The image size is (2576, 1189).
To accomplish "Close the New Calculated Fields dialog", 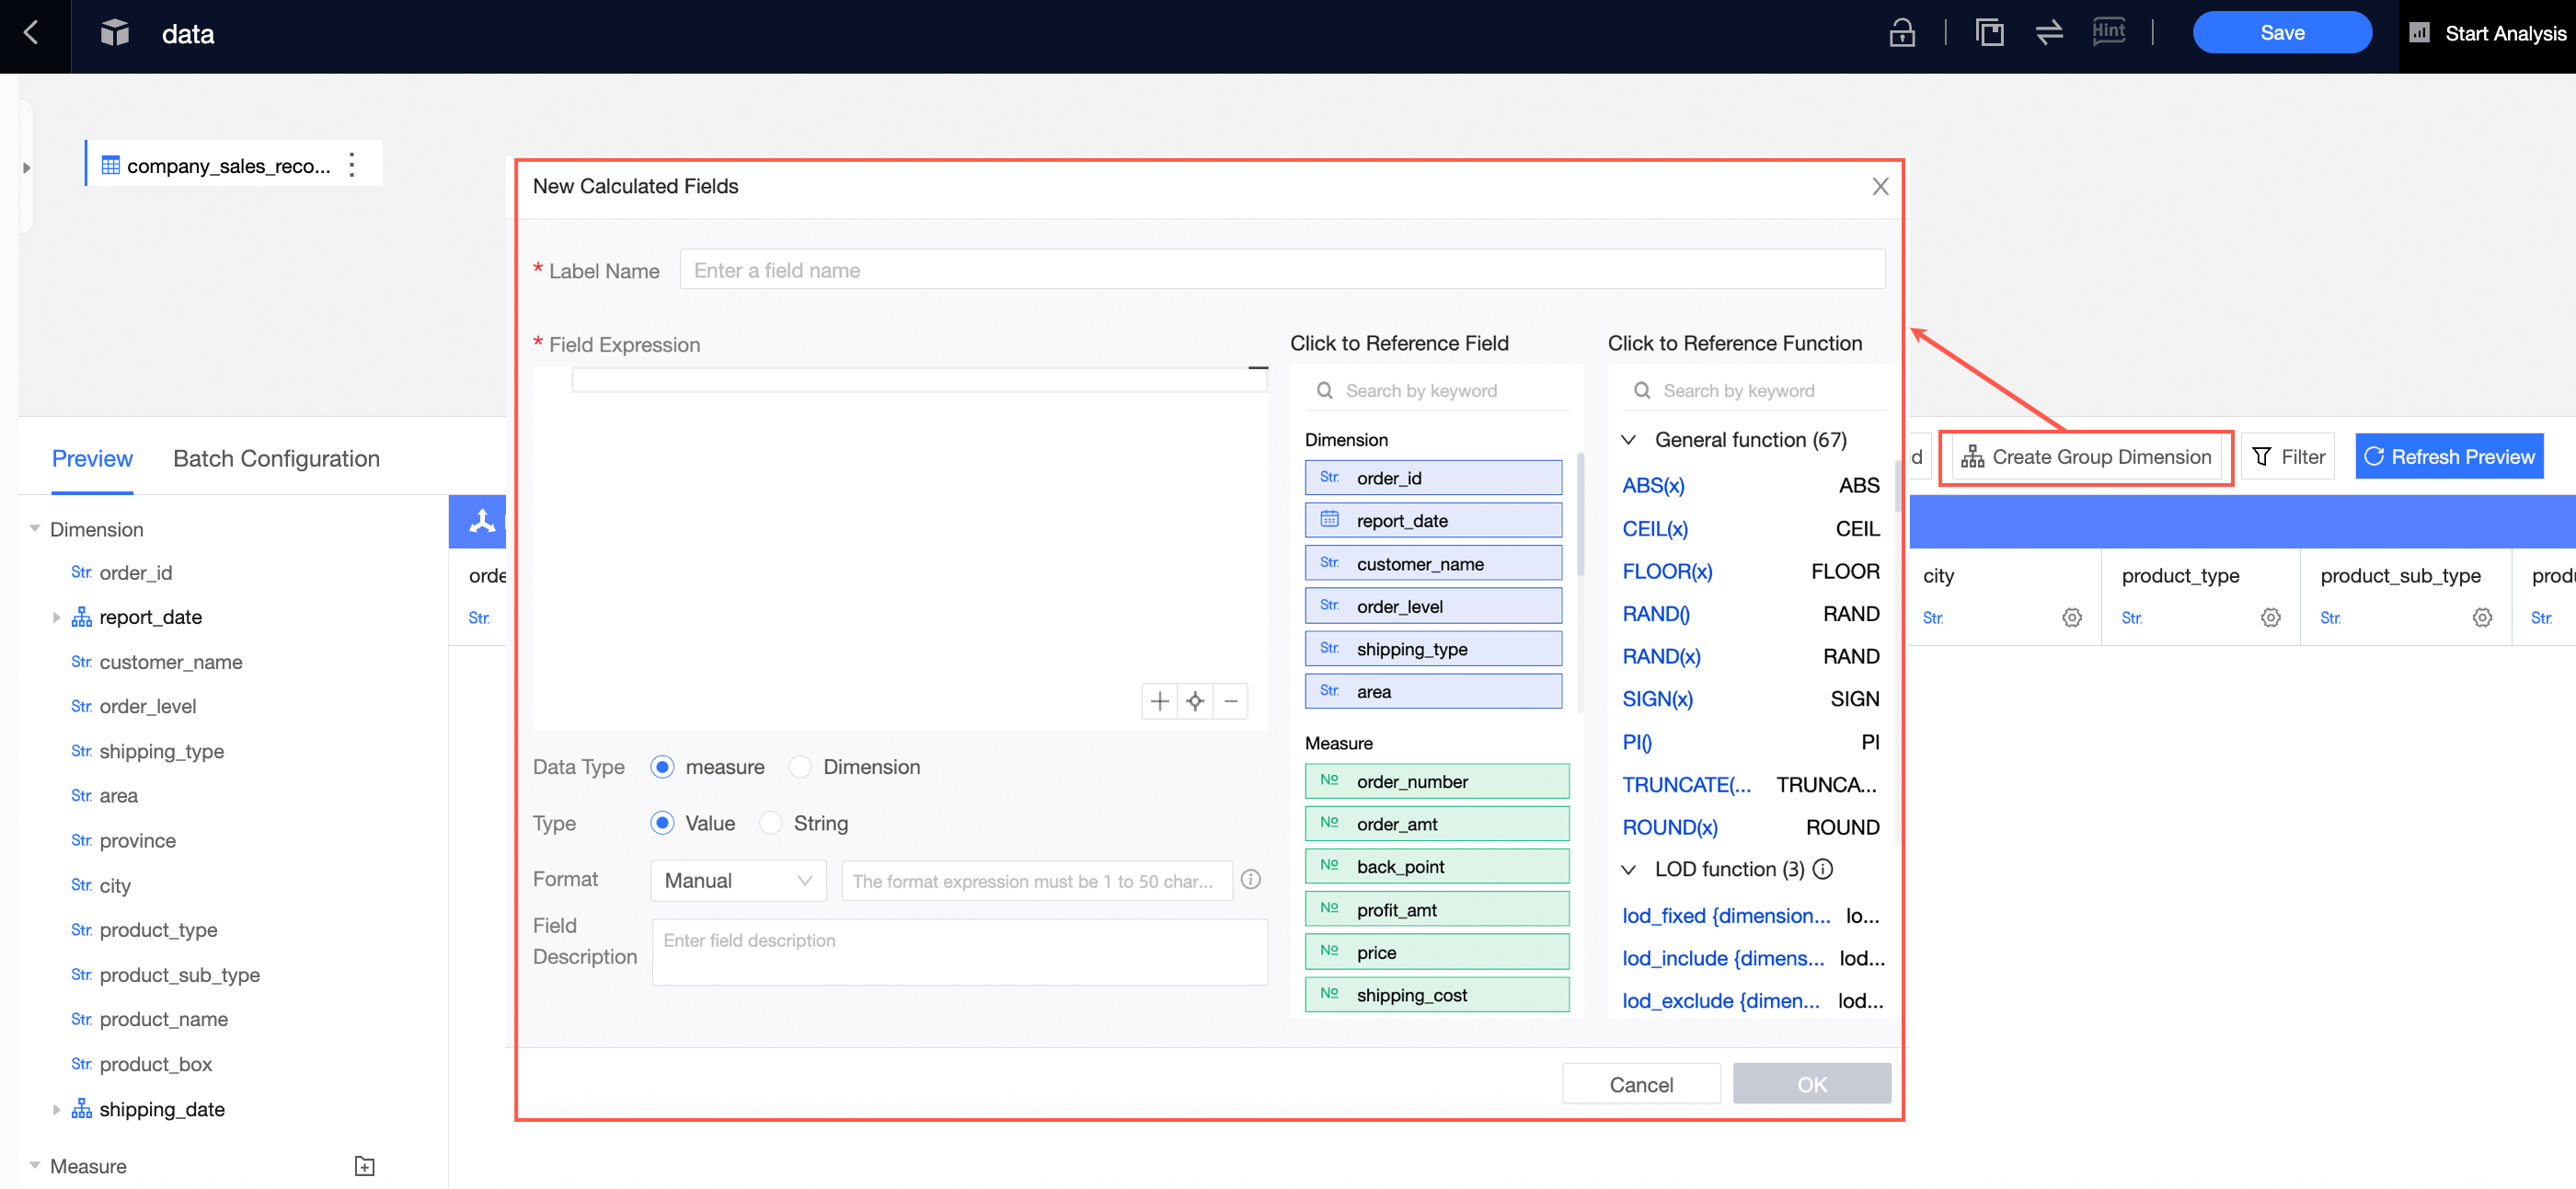I will pos(1880,186).
